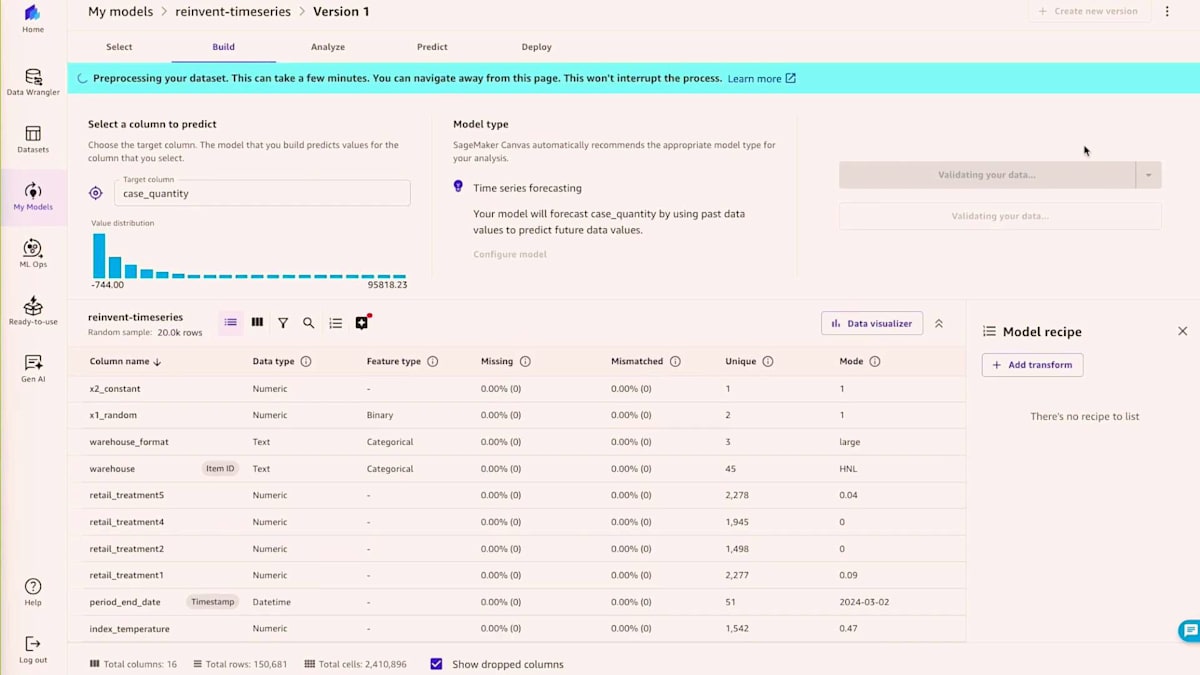Screen dimensions: 1200x675
Task: Select the retail_treatment2 row
Action: click(517, 549)
